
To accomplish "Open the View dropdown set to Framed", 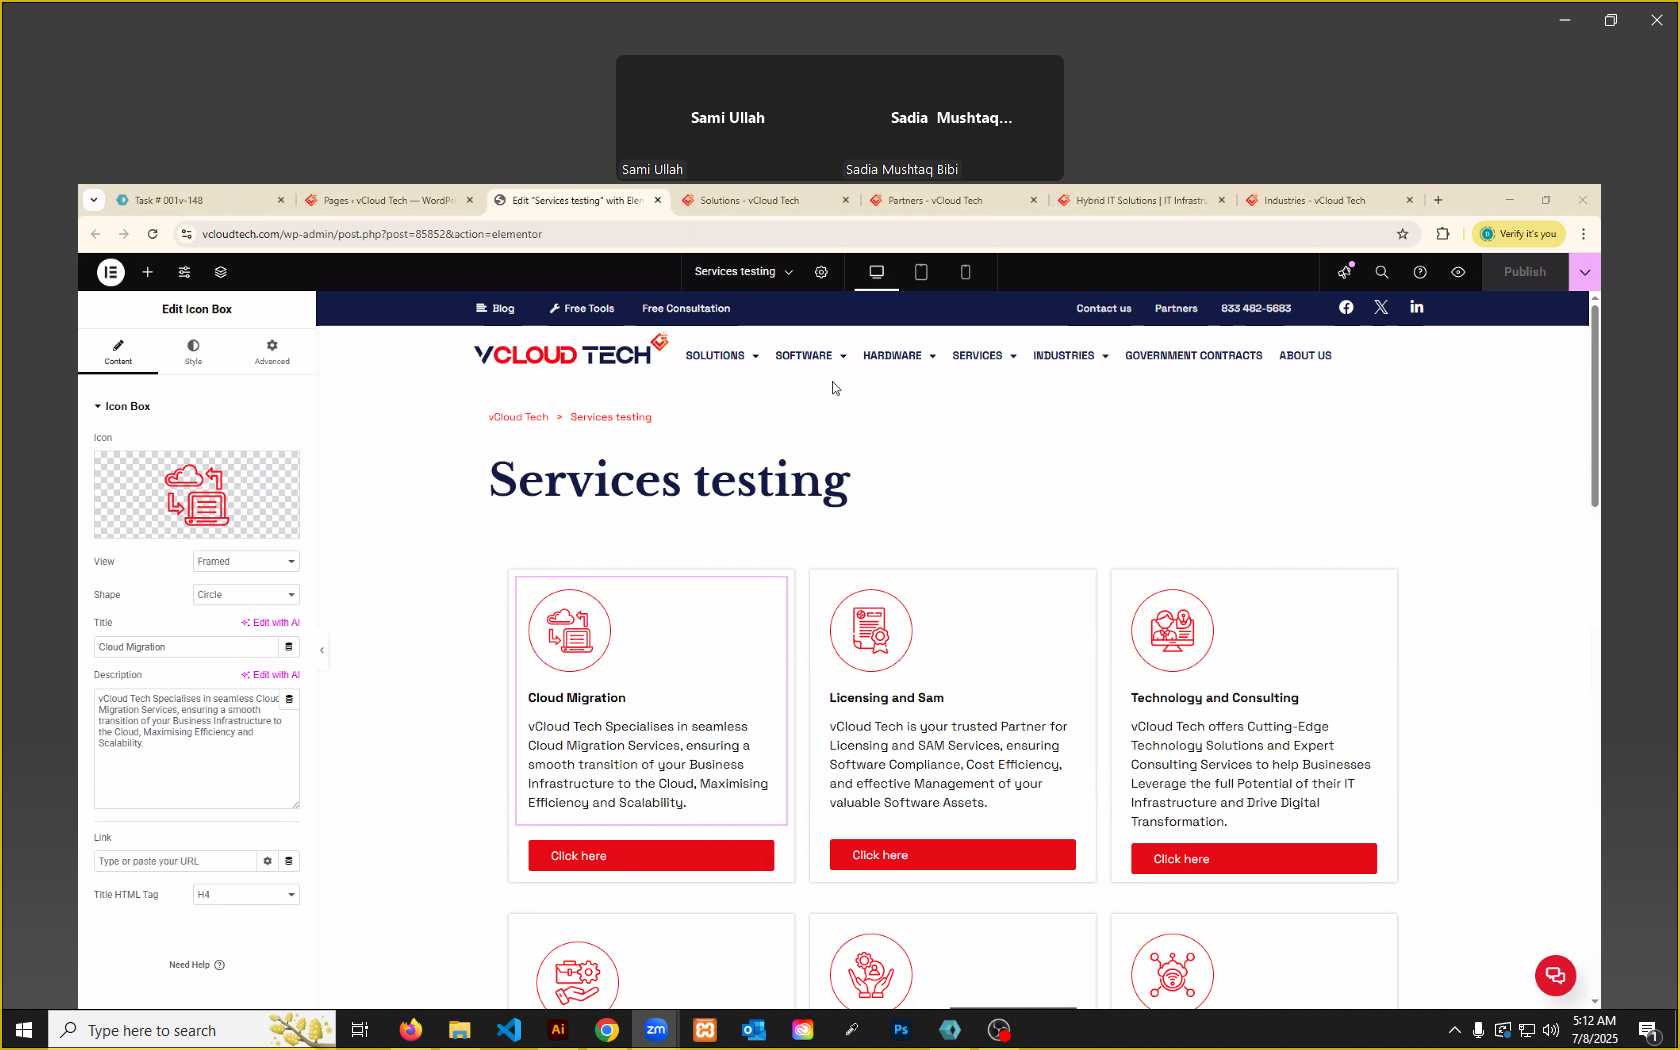I will pos(246,562).
